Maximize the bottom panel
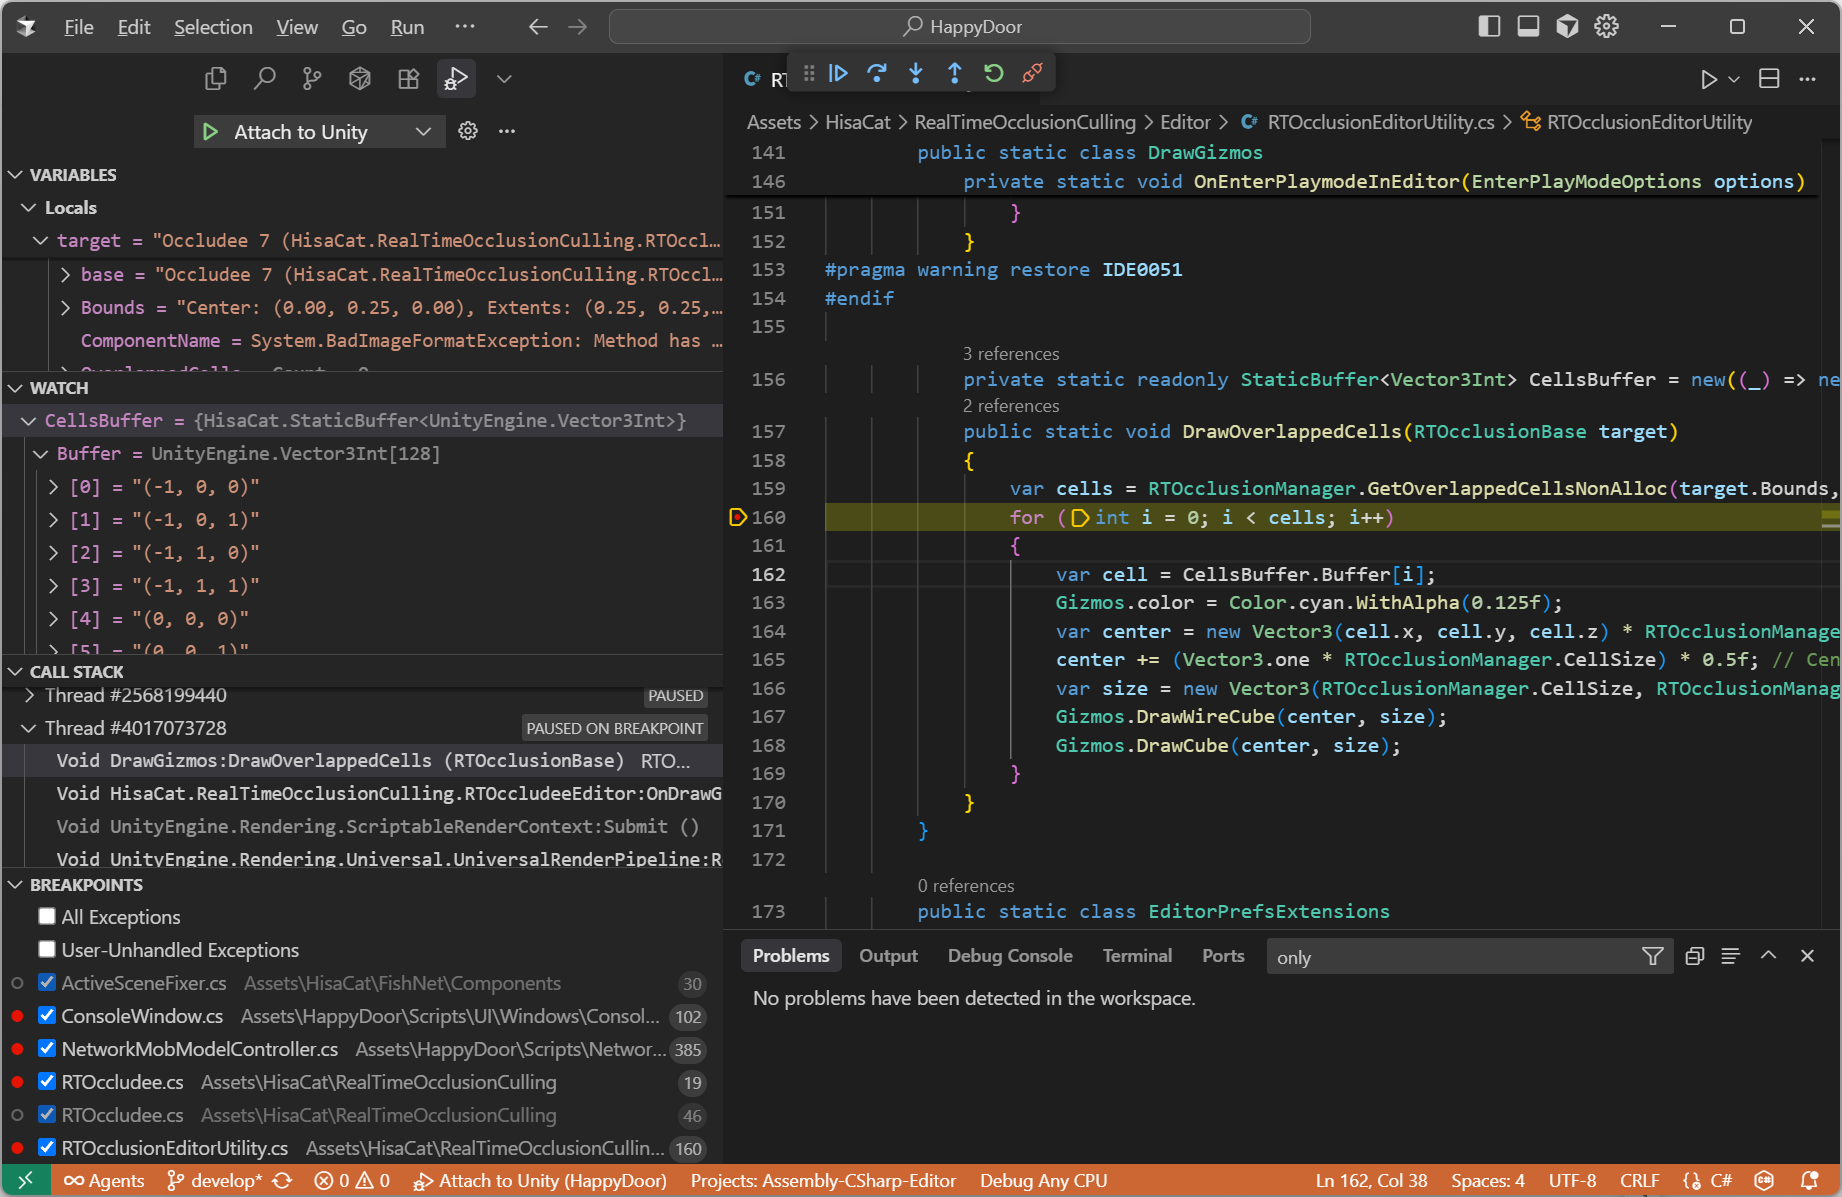1842x1197 pixels. [x=1768, y=956]
